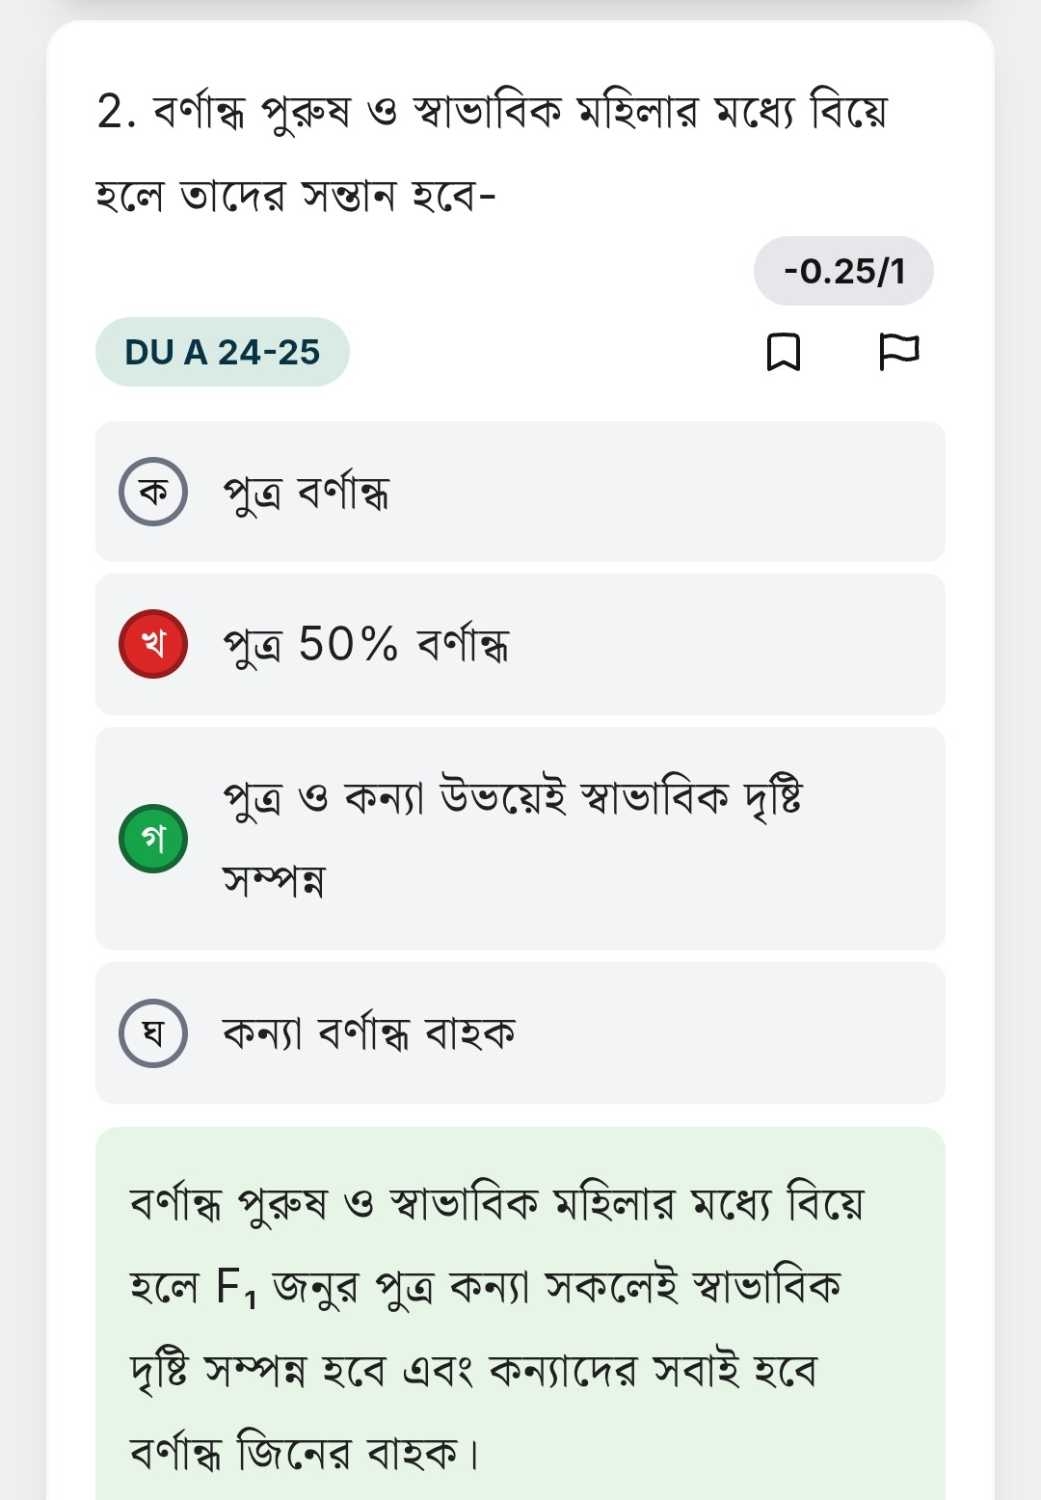The width and height of the screenshot is (1041, 1500).
Task: Flag this question for review
Action: point(898,352)
